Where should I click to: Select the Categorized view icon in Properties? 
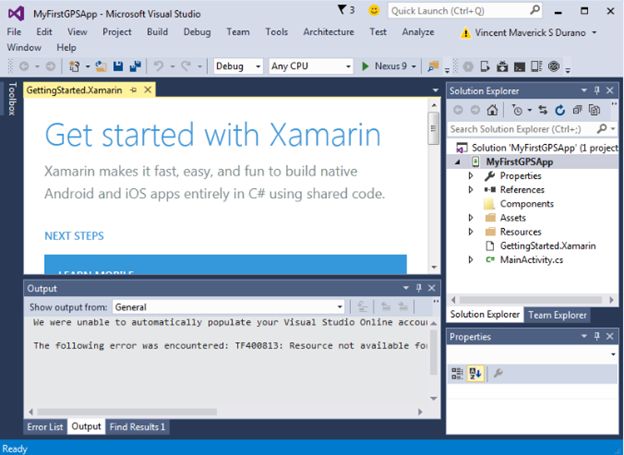point(457,373)
